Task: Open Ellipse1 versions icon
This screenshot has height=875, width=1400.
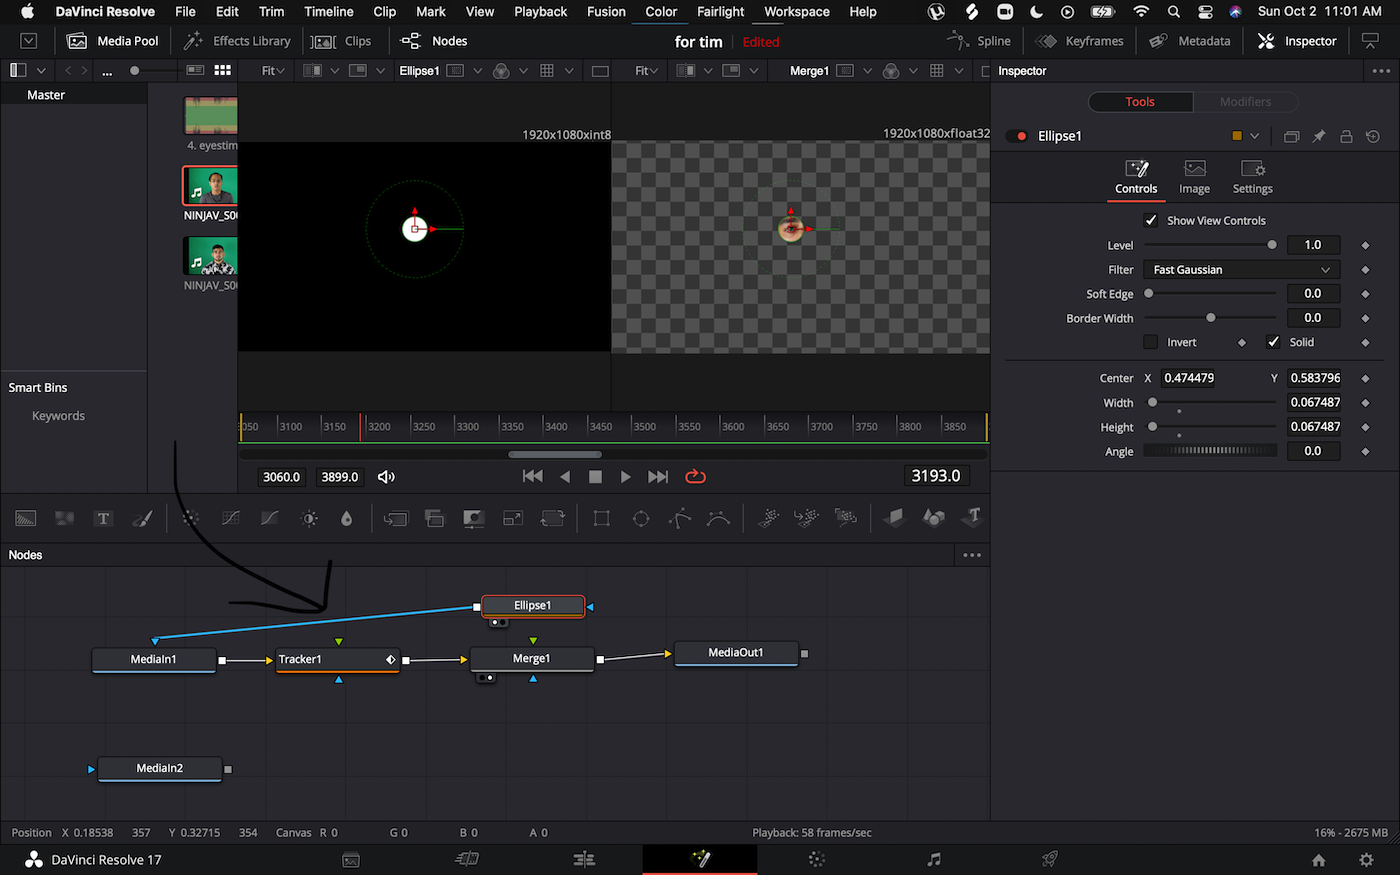Action: [x=1291, y=136]
